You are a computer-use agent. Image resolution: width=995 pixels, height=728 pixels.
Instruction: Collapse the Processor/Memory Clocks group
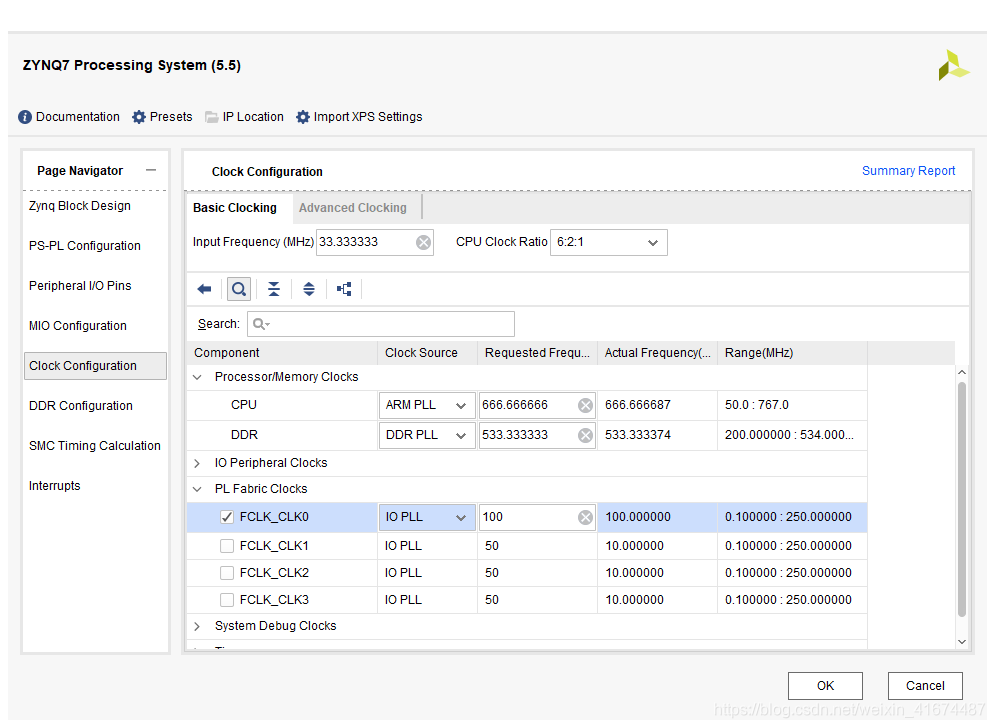[197, 378]
